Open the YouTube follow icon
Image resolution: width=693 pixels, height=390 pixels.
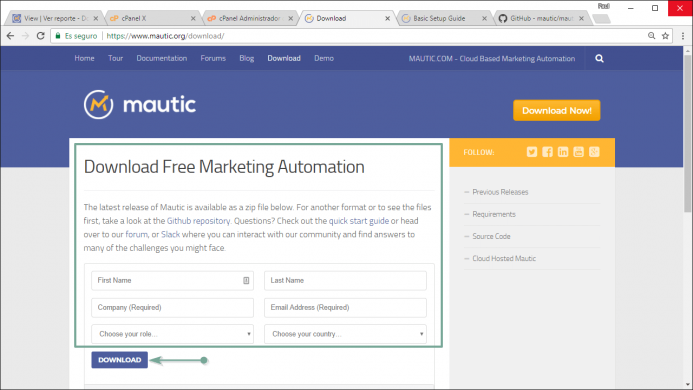(x=579, y=152)
